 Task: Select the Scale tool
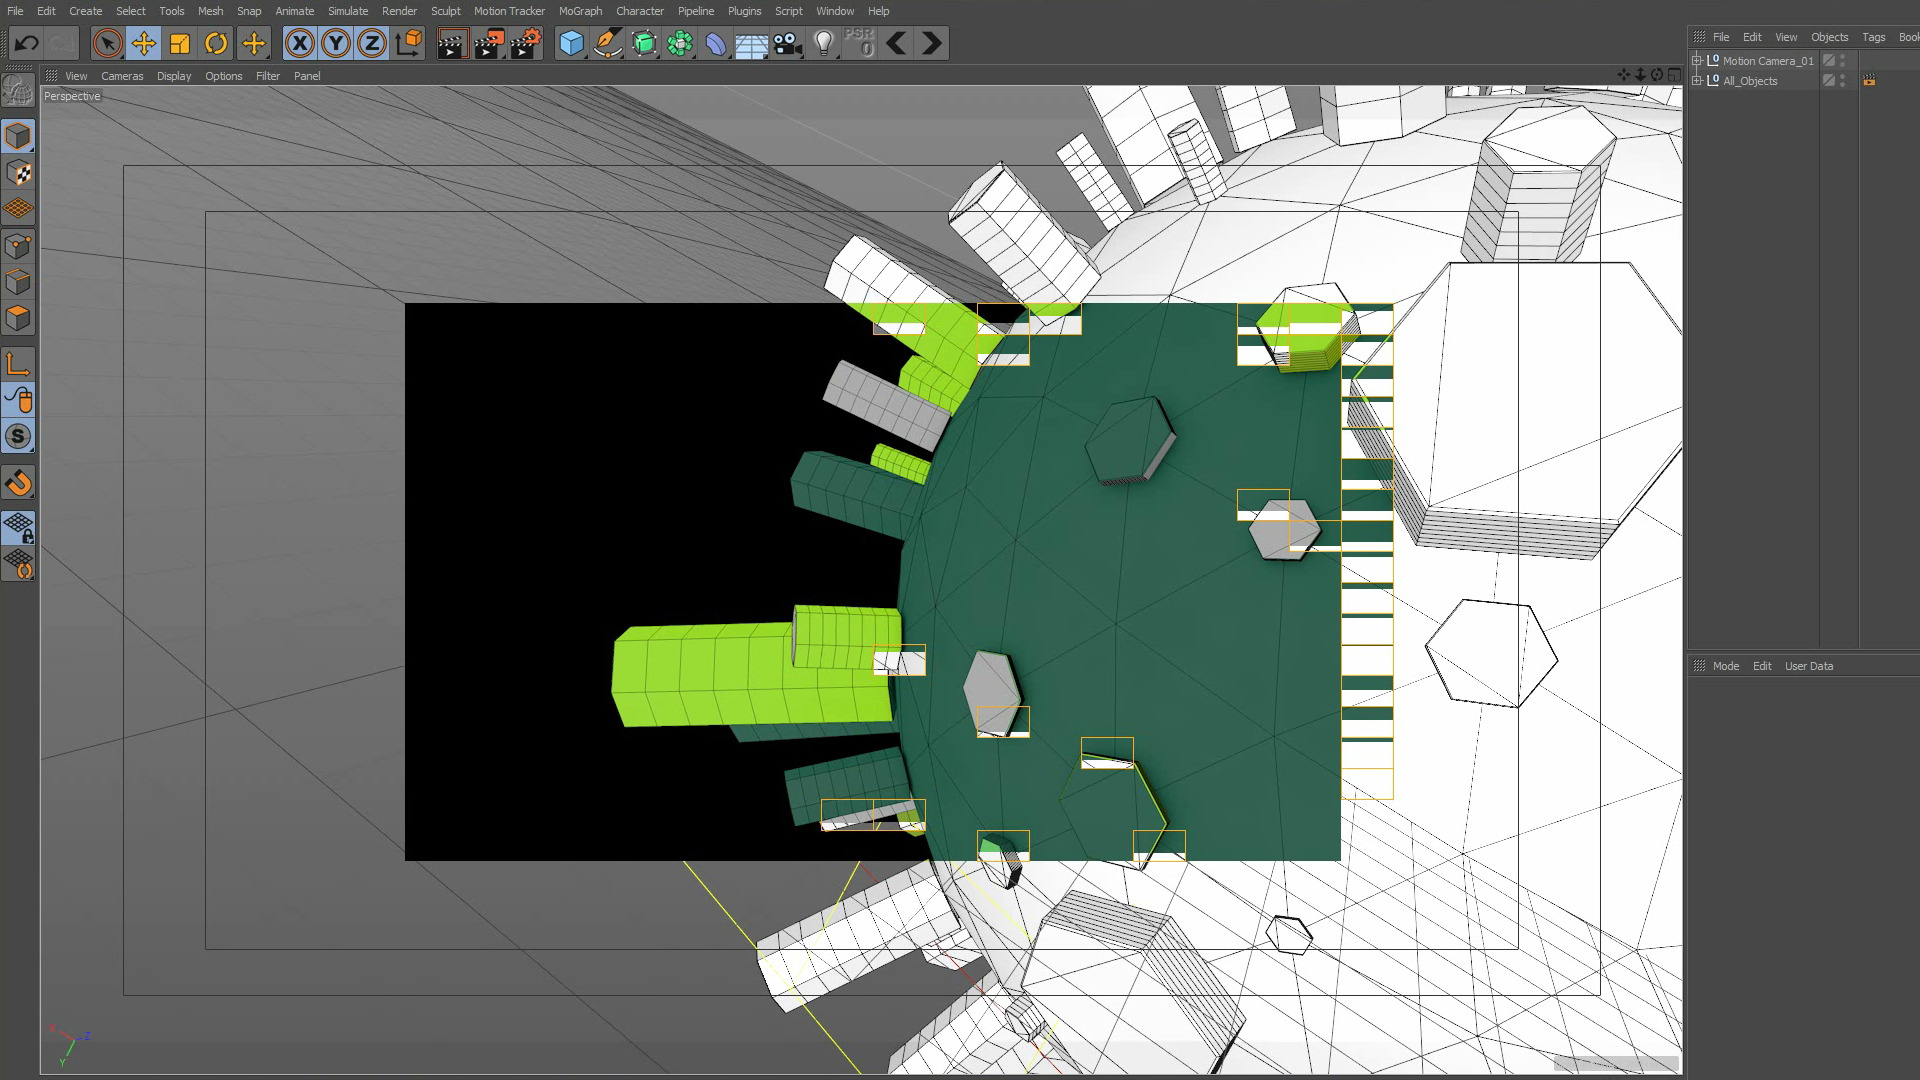pyautogui.click(x=180, y=43)
